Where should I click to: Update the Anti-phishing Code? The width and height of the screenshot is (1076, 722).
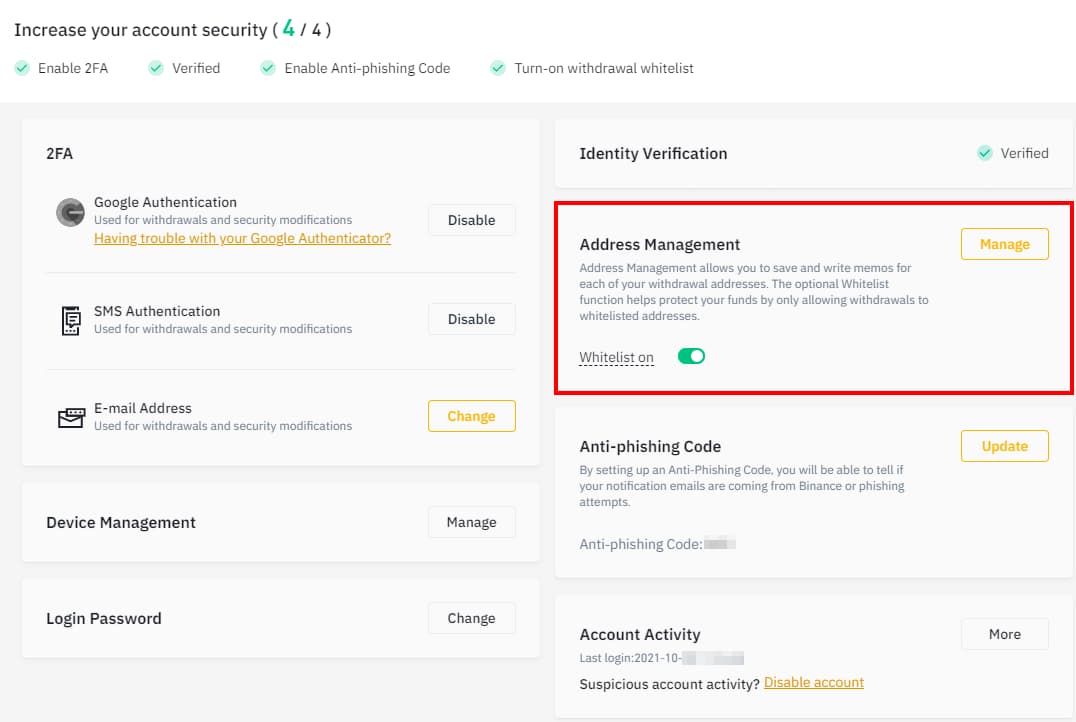1004,446
